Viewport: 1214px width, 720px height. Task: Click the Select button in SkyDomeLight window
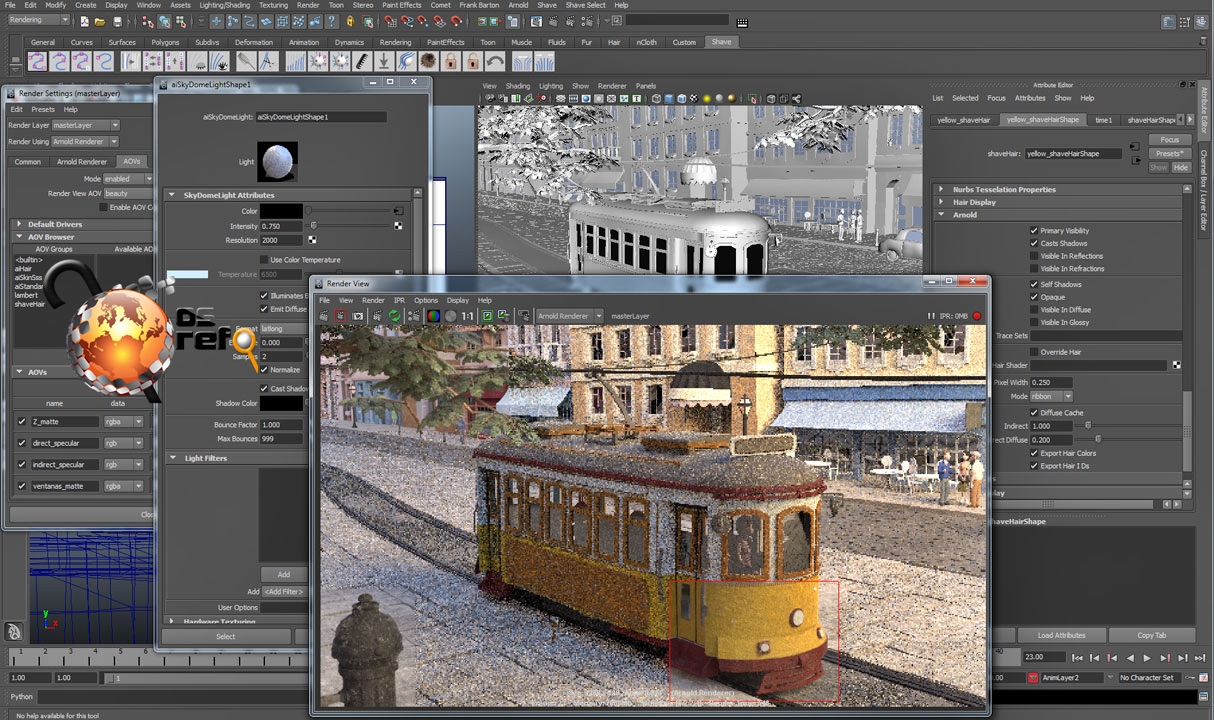226,636
